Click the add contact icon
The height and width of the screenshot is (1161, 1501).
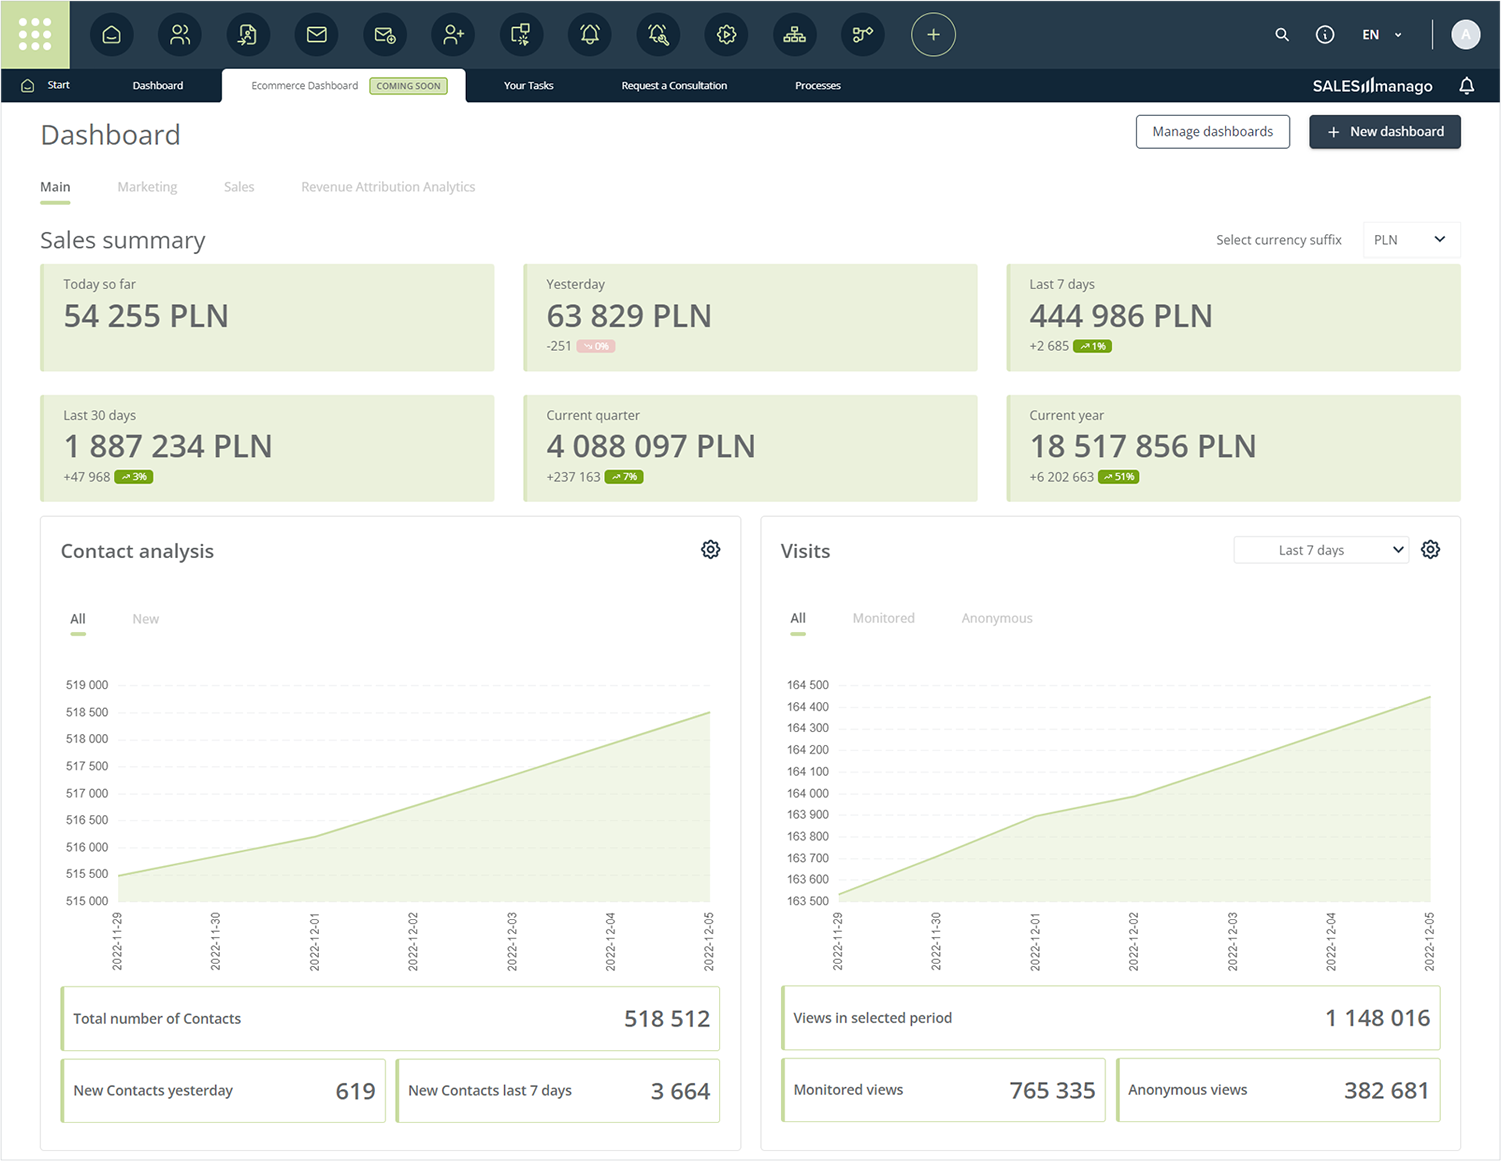pos(453,35)
